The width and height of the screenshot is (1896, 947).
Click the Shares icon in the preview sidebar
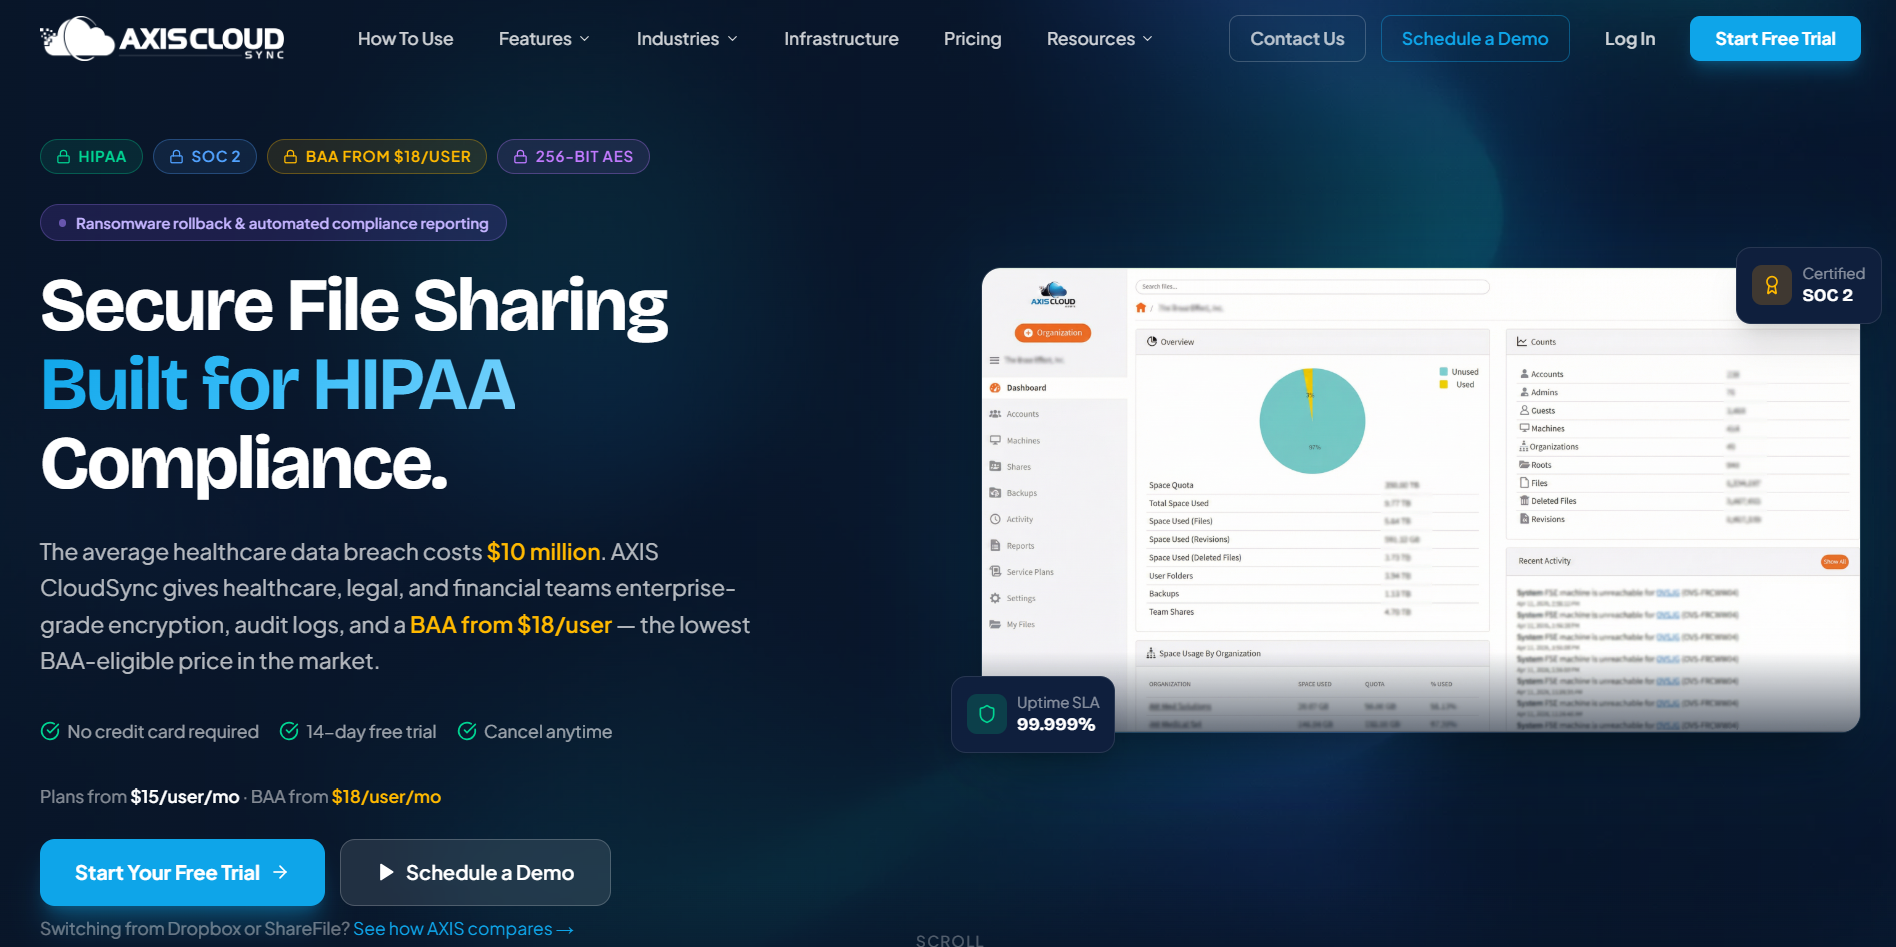[995, 466]
